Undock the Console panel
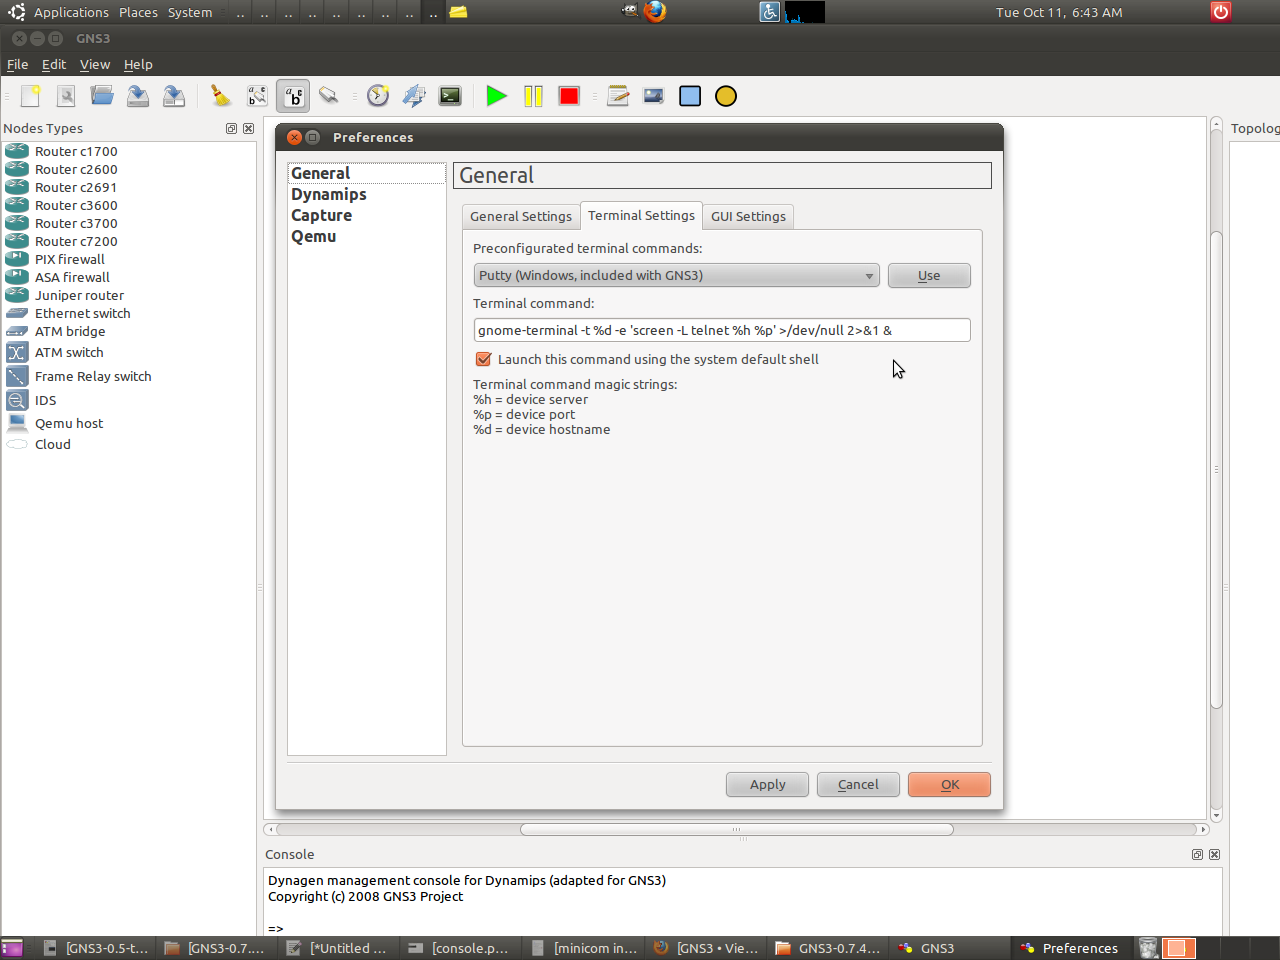1280x960 pixels. click(x=1197, y=854)
